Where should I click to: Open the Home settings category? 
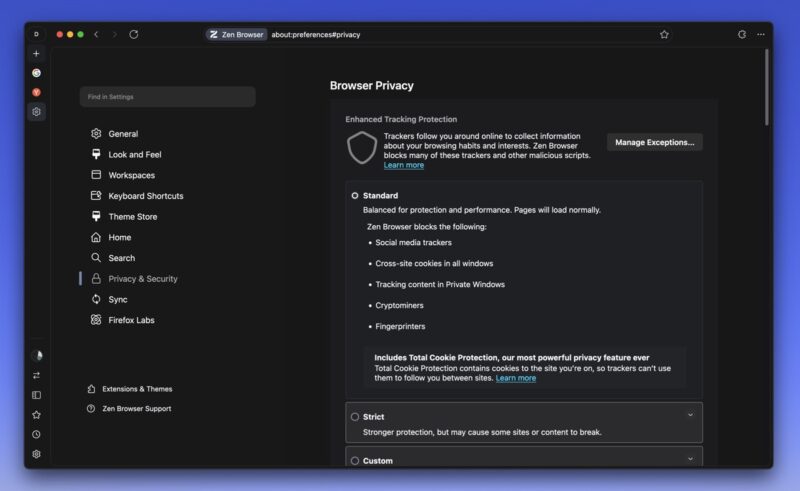click(x=119, y=237)
